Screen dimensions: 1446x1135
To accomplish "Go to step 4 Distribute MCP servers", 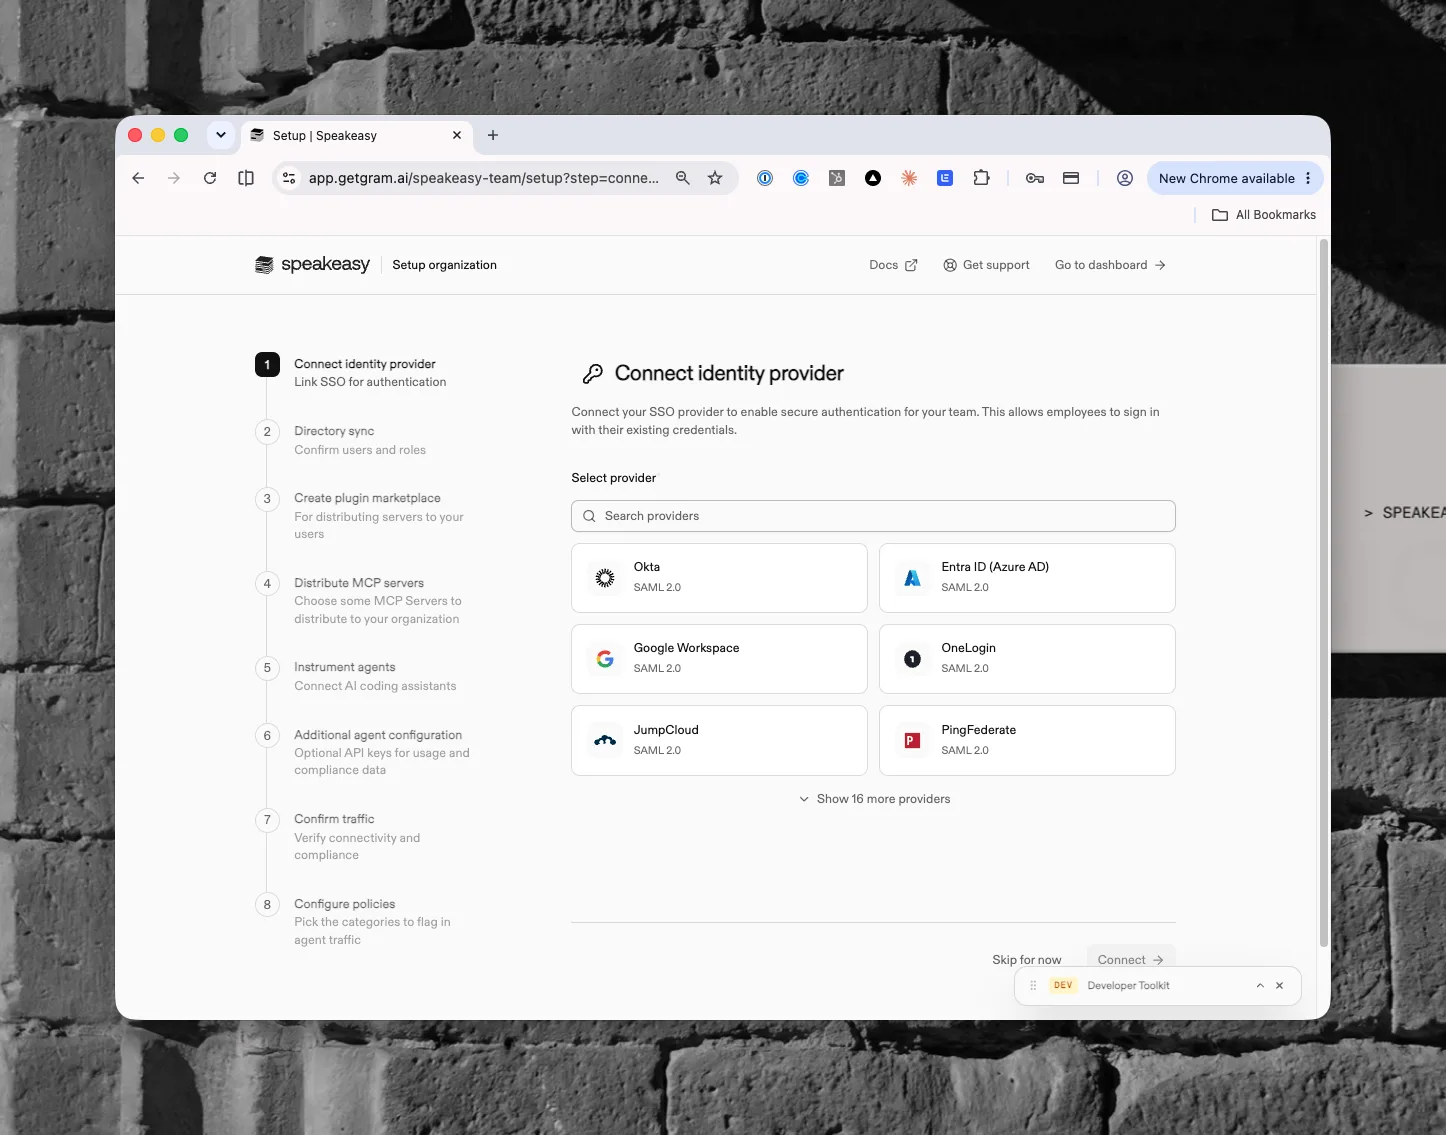I will pyautogui.click(x=360, y=600).
